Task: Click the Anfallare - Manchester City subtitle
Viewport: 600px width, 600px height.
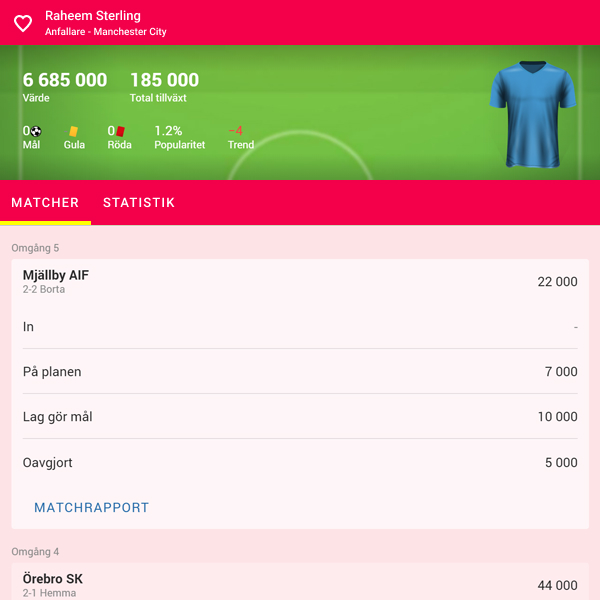Action: [106, 32]
